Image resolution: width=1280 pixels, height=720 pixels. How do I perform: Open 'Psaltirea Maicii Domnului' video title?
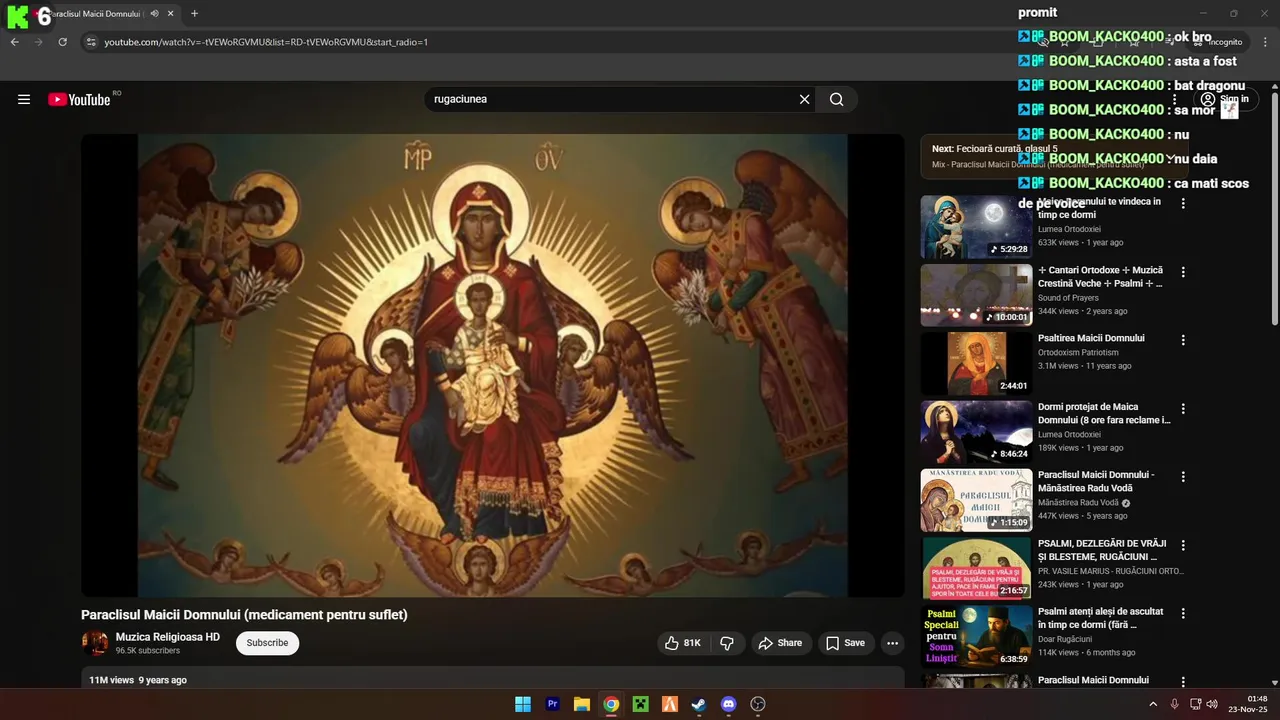tap(1091, 338)
